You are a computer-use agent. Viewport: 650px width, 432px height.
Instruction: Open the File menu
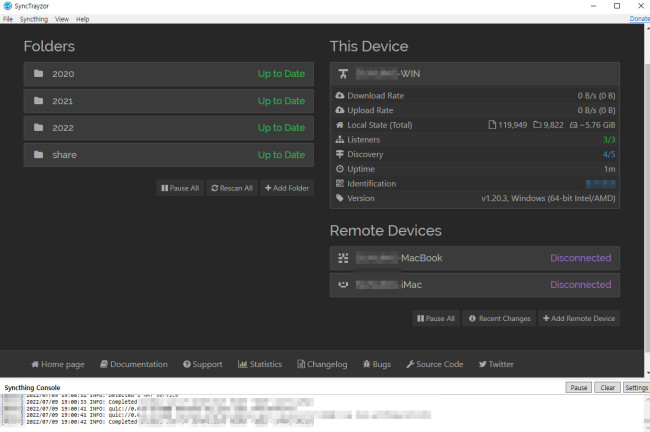[x=8, y=19]
